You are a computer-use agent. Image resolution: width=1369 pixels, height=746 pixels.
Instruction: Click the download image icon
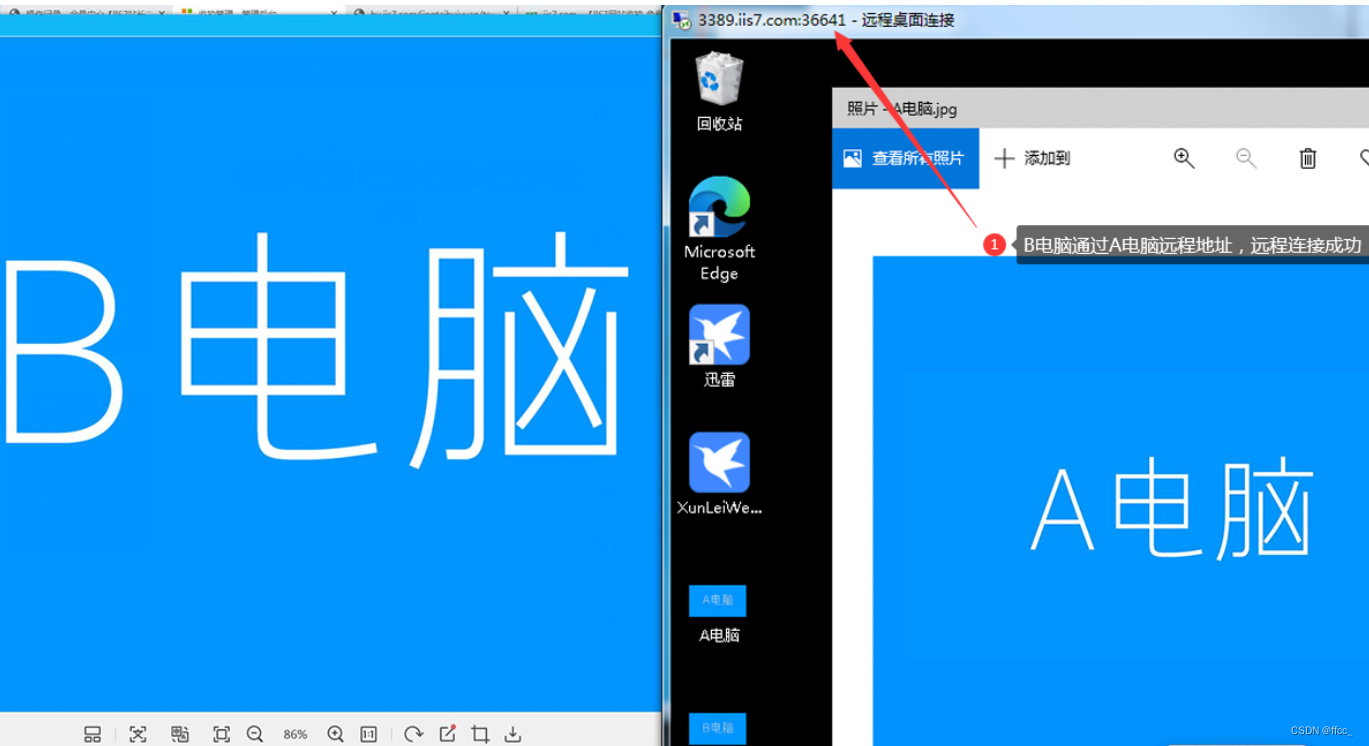tap(513, 734)
